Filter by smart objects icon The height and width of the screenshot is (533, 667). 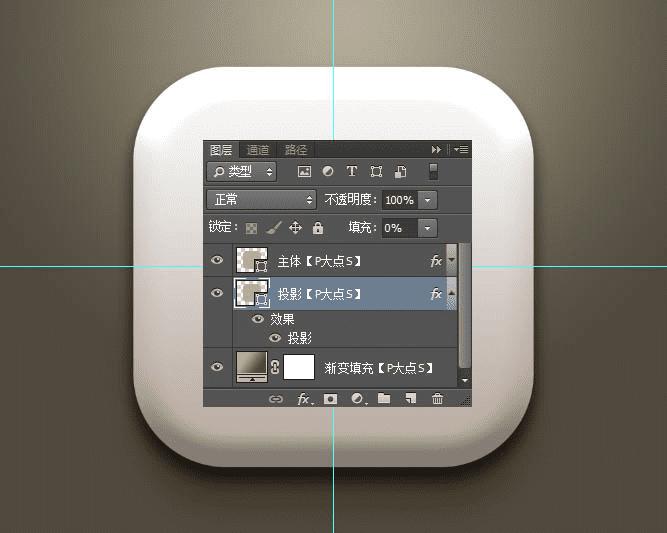(400, 172)
